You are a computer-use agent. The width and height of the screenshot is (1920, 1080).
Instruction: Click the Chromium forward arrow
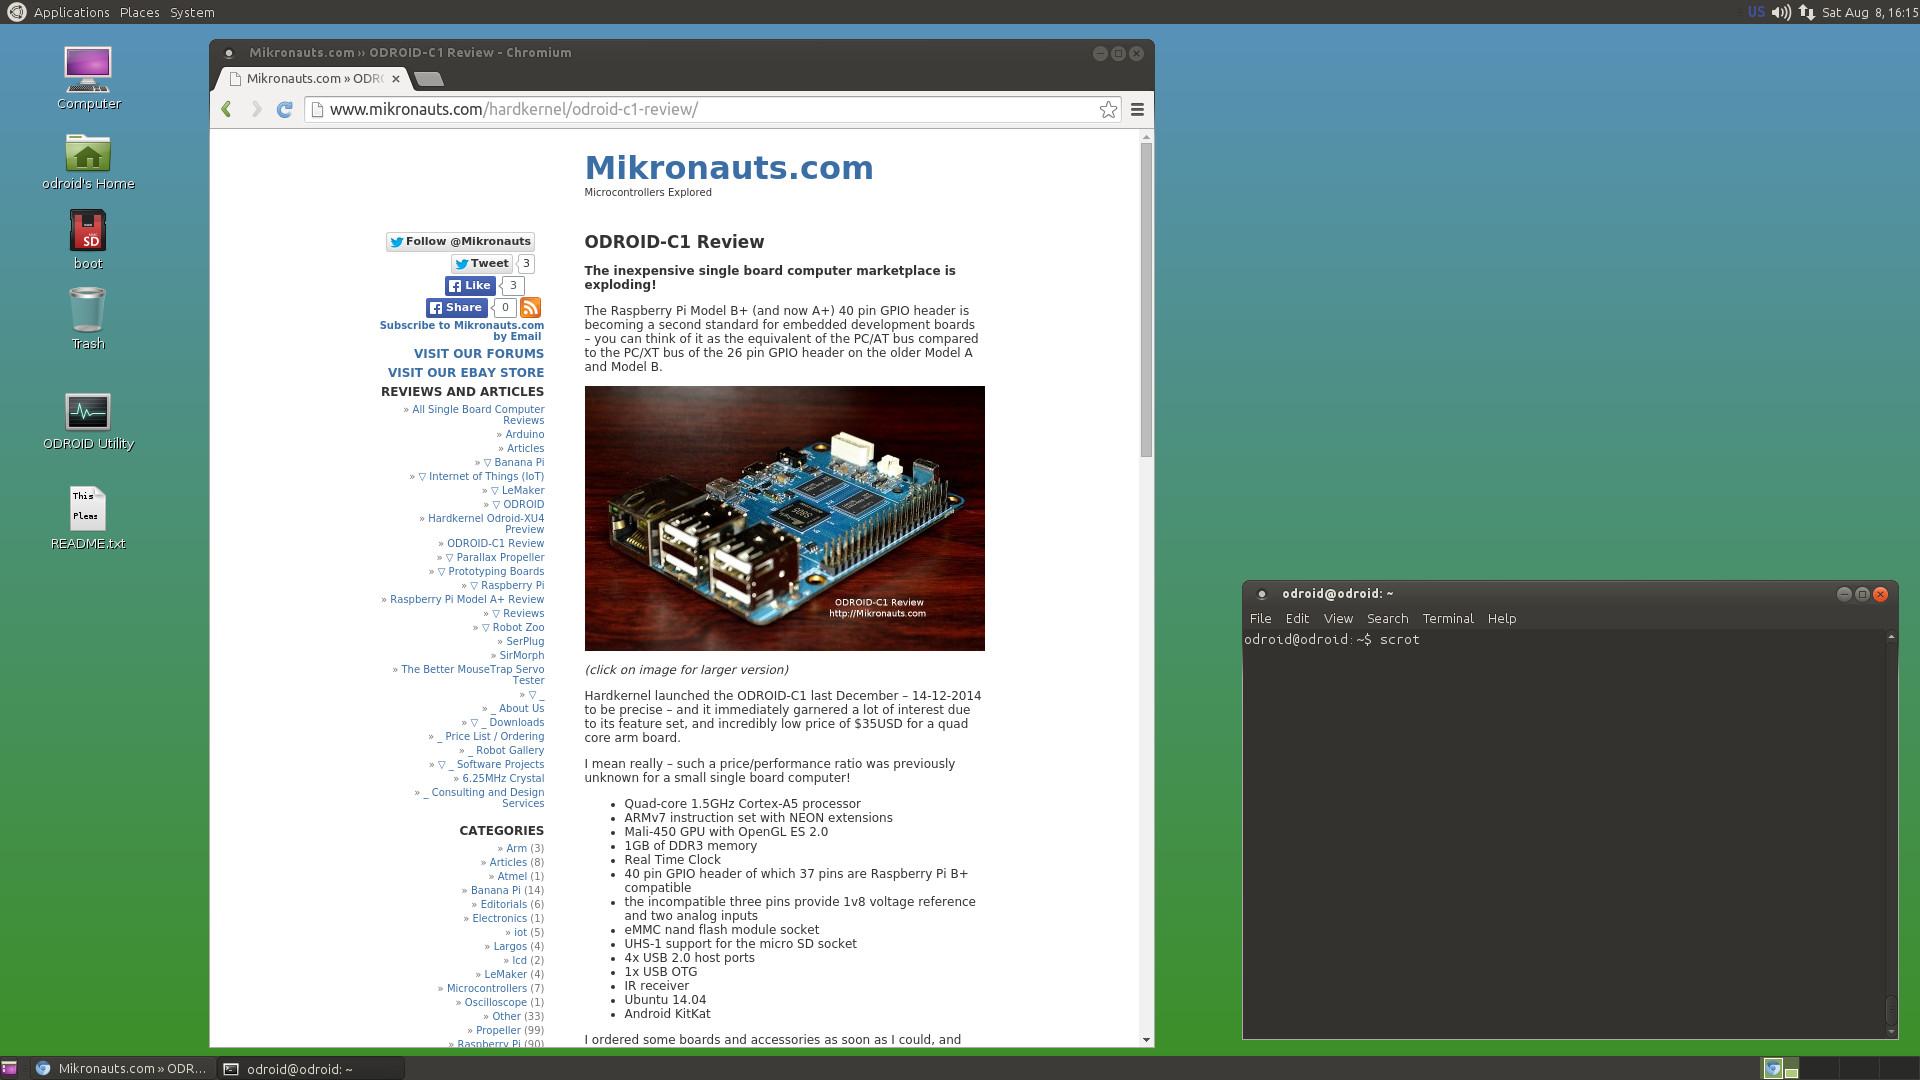coord(257,110)
